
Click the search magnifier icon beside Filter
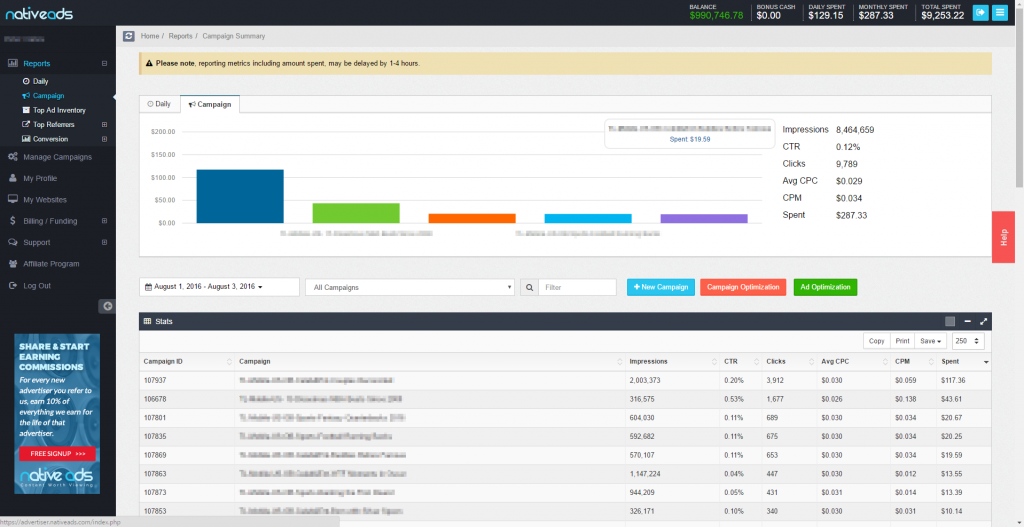pos(529,287)
